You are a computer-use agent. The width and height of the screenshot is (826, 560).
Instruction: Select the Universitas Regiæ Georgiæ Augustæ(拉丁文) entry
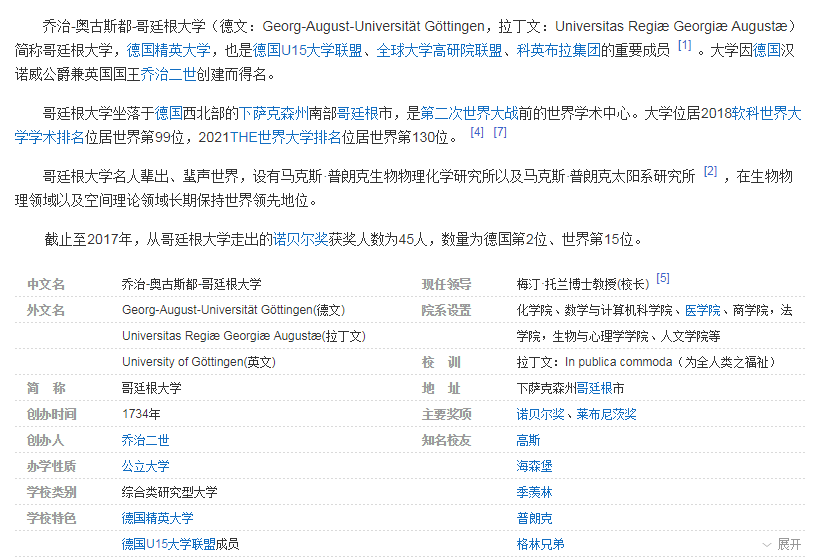pyautogui.click(x=244, y=336)
